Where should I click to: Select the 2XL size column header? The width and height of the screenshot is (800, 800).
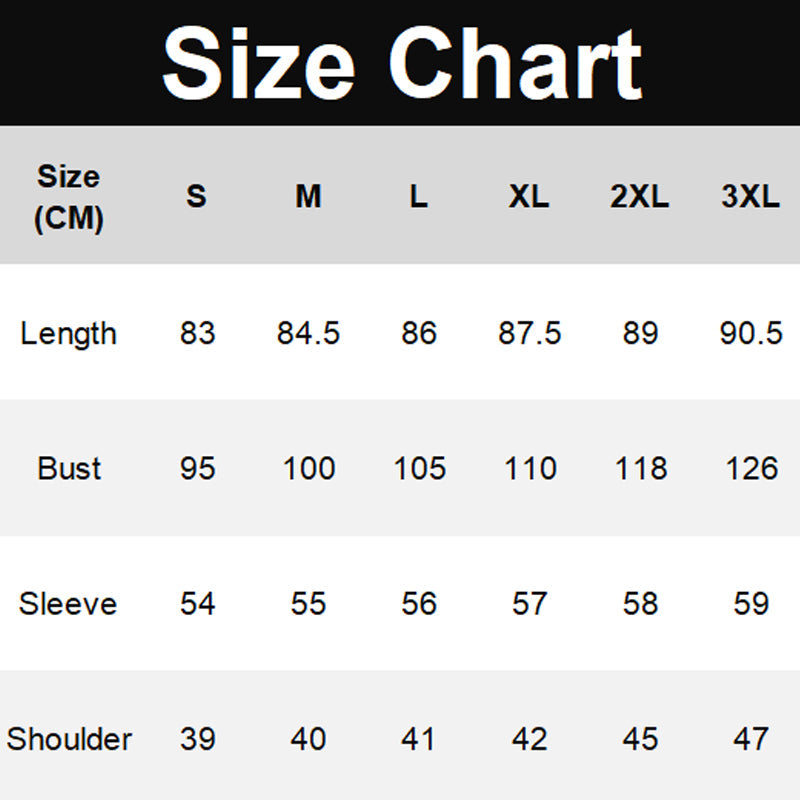point(640,197)
